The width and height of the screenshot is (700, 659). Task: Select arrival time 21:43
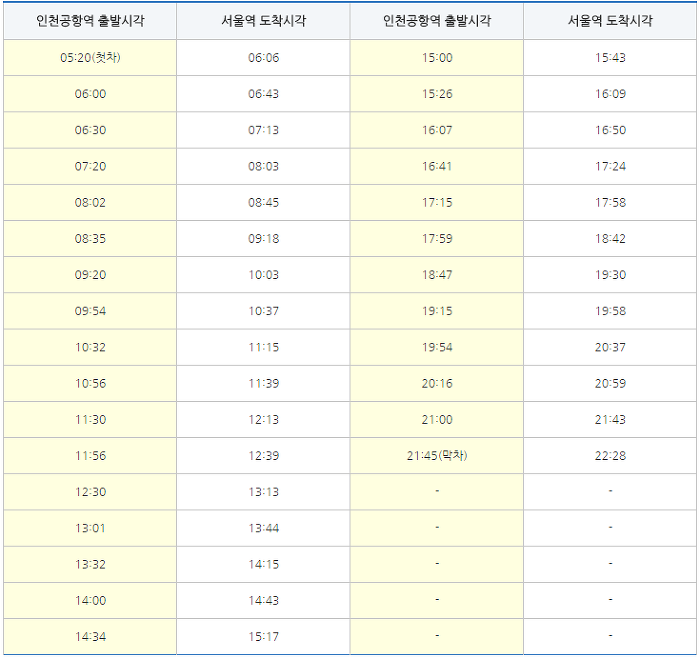tap(610, 420)
